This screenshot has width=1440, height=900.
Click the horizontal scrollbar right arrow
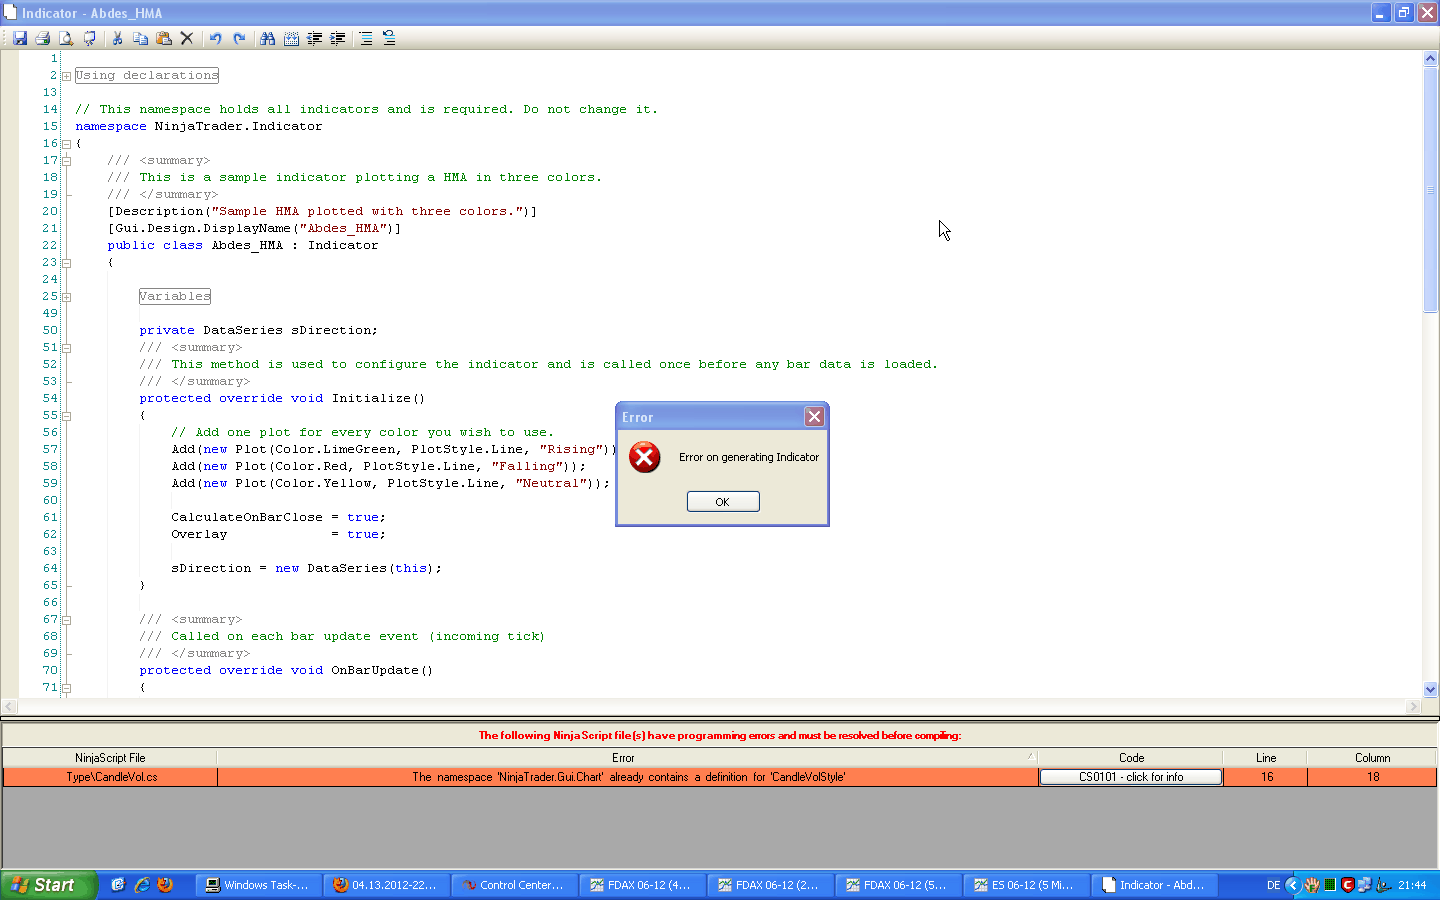(1414, 707)
